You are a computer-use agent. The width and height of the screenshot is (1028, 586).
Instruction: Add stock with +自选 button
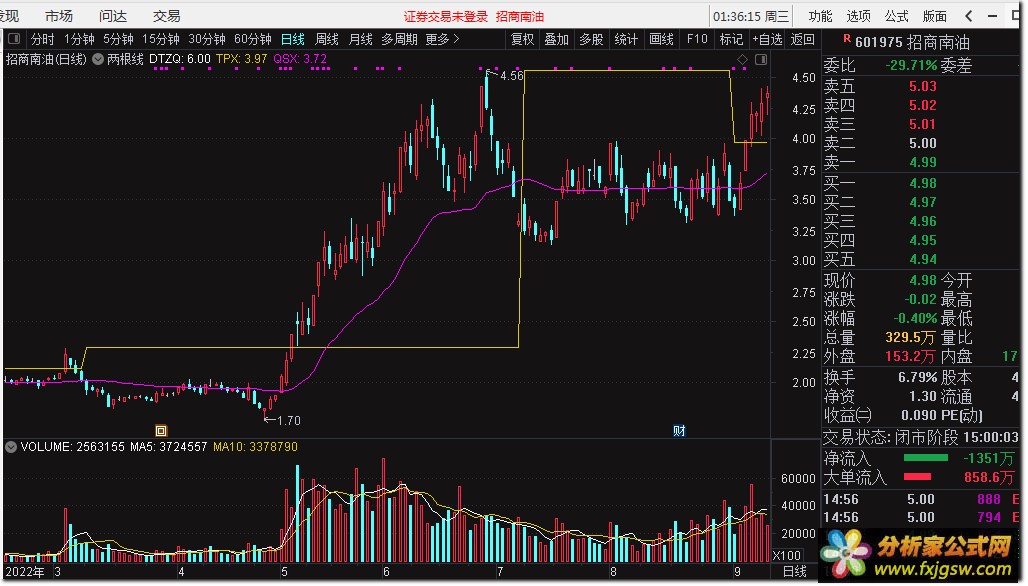(x=767, y=39)
